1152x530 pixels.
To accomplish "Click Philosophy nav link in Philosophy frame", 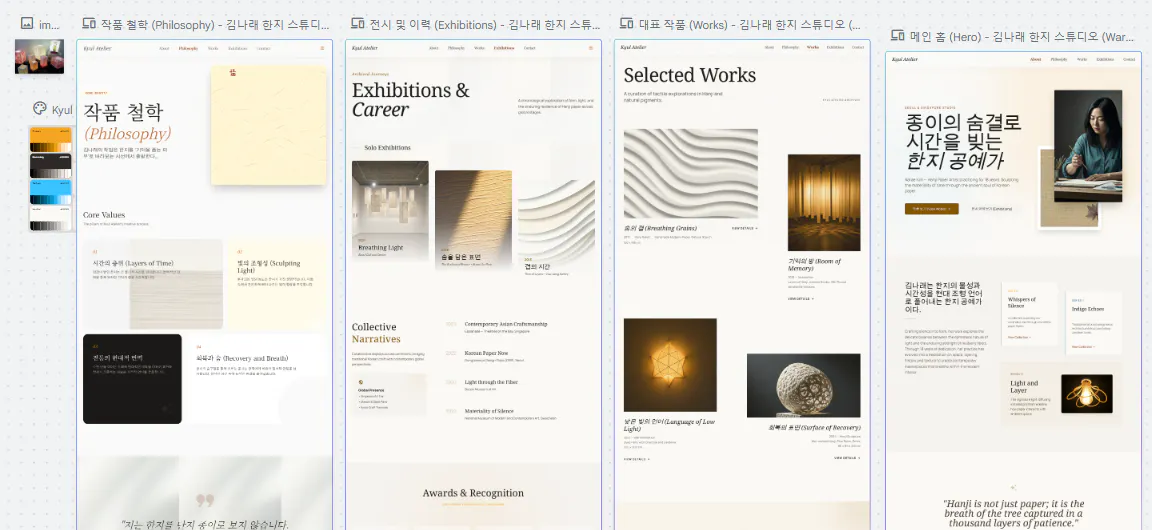I will [189, 49].
